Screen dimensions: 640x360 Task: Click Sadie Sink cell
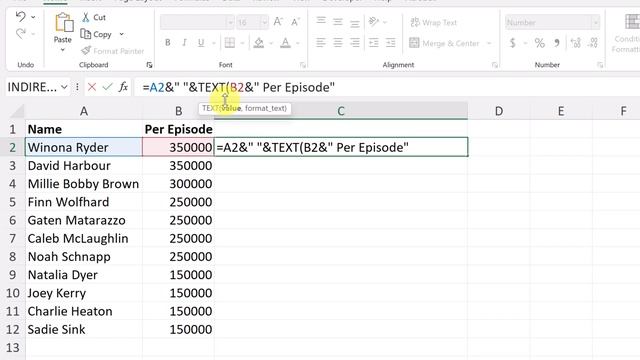84,329
